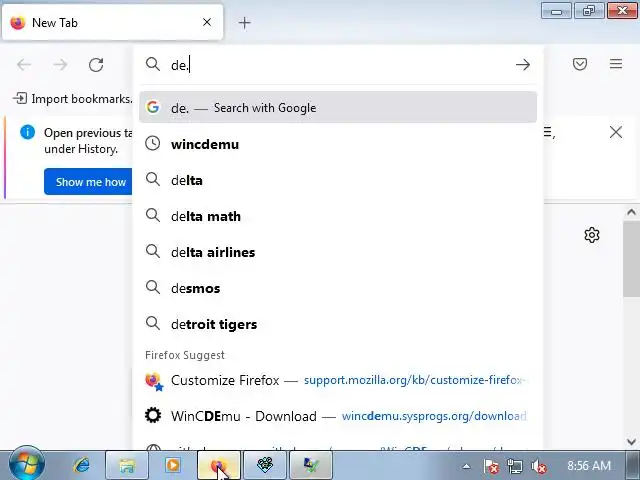Image resolution: width=640 pixels, height=480 pixels.
Task: Open Customize Firefox support link
Action: [338, 380]
